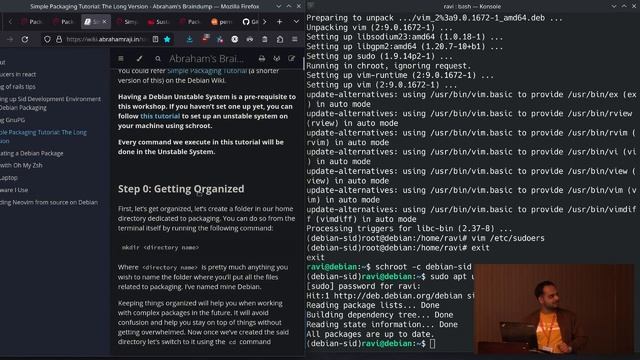This screenshot has width=640, height=360.
Task: Open 'g GnuPG' sidebar chapter
Action: coord(13,120)
